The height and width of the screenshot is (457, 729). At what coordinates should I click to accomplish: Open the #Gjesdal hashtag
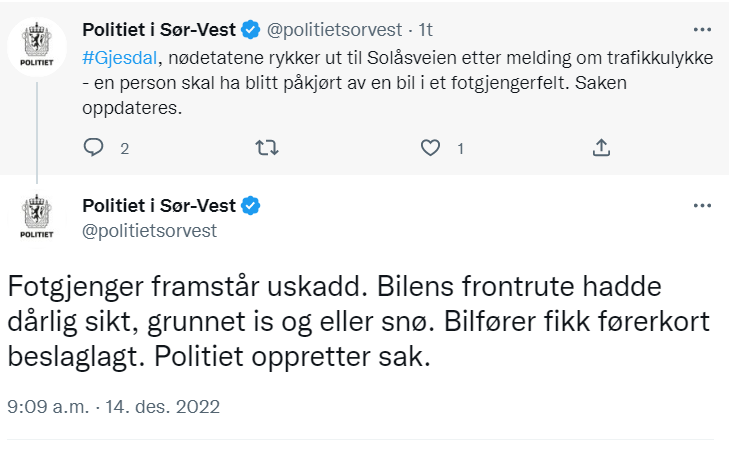click(x=116, y=58)
